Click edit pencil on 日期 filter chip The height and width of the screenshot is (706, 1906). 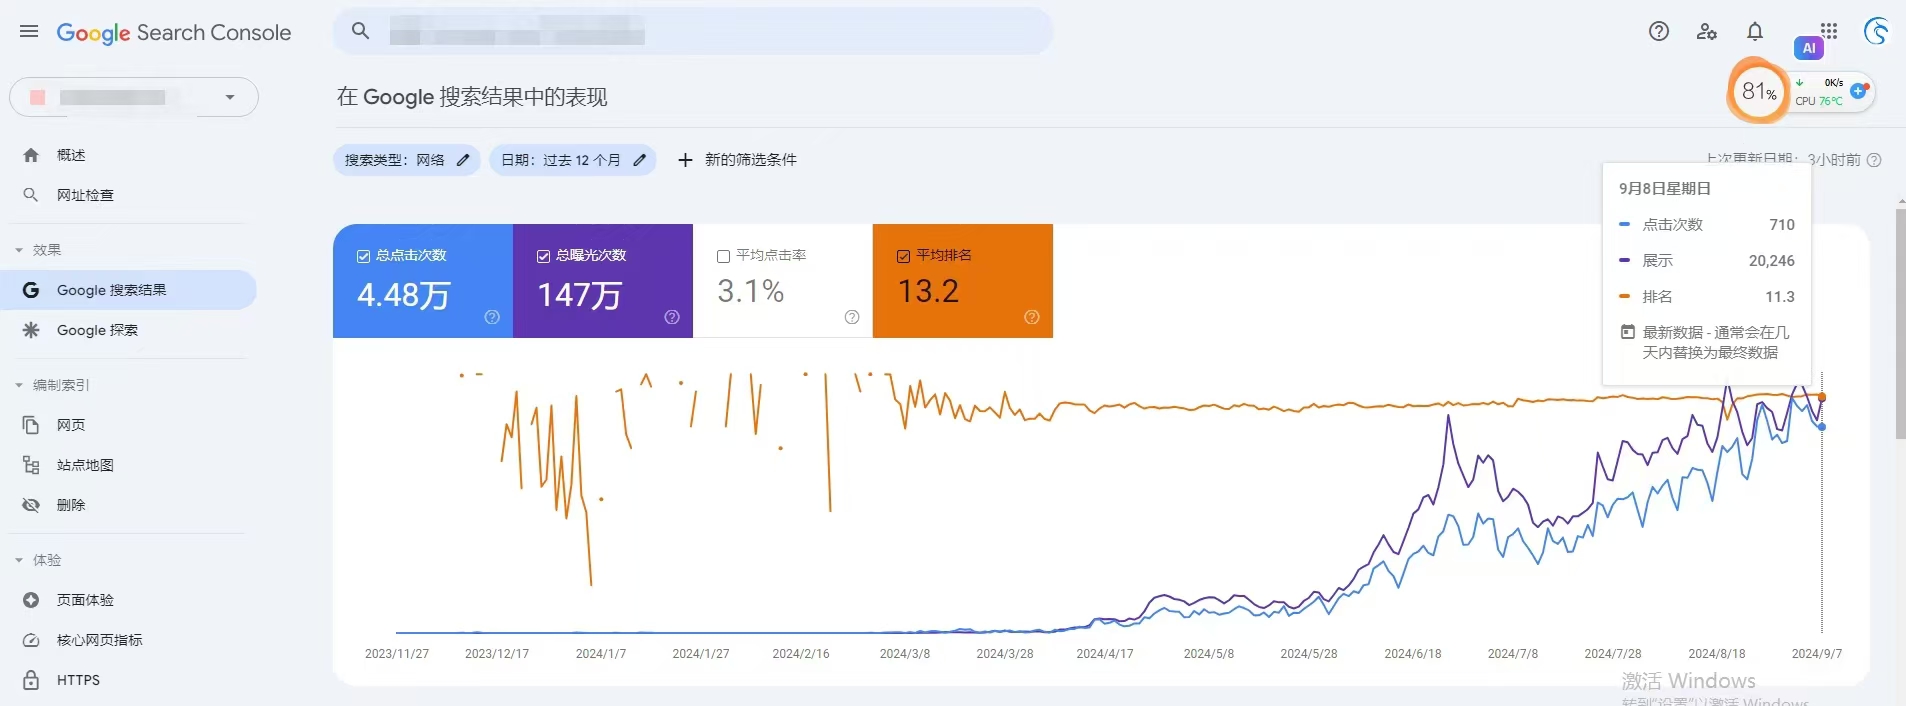640,160
